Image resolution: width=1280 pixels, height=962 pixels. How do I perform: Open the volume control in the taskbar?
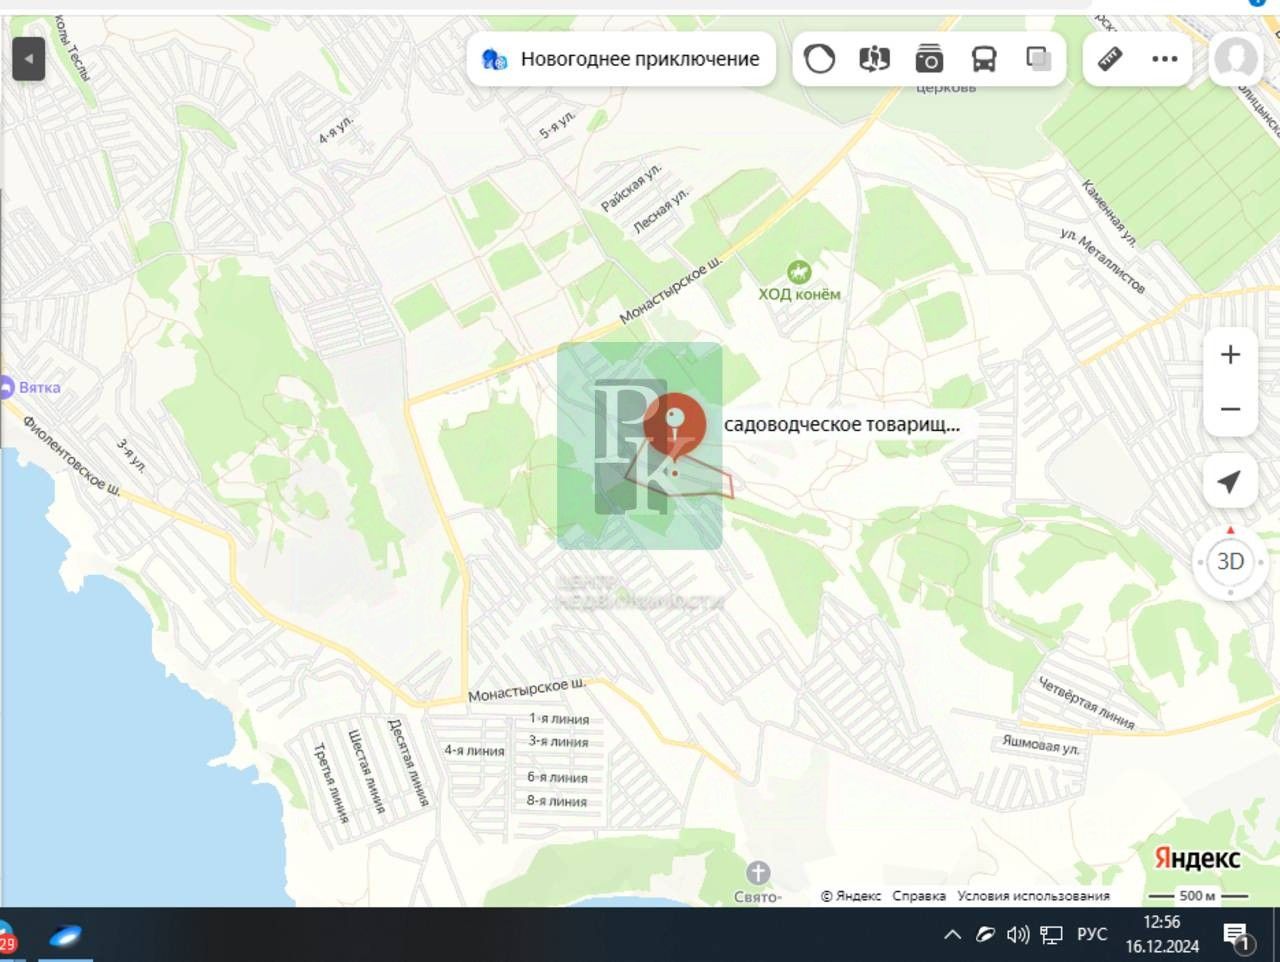(1018, 935)
